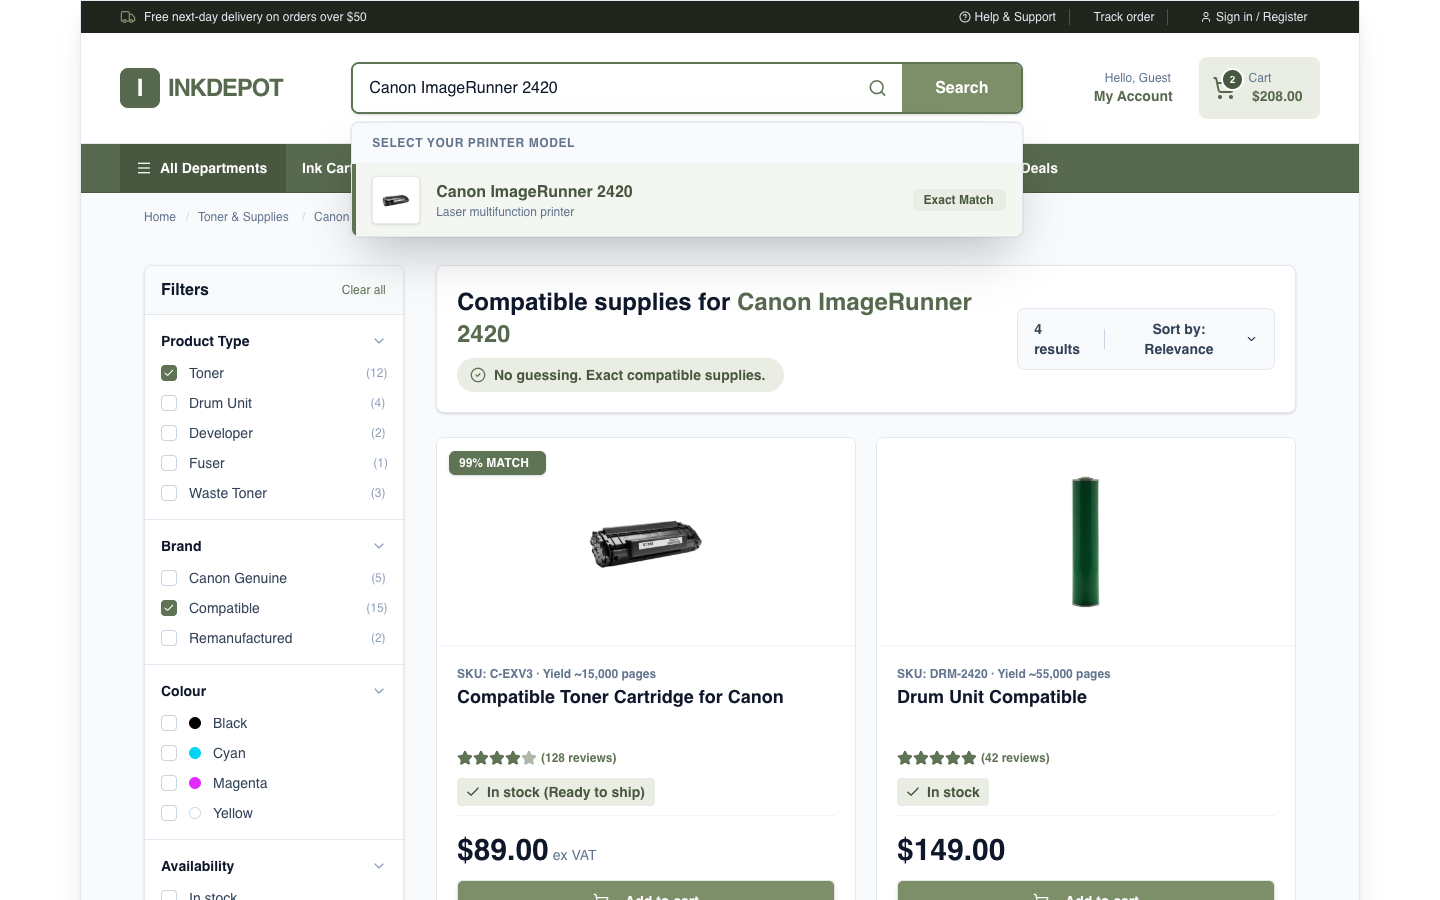Click the Help & Support question icon
Viewport: 1440px width, 900px height.
[965, 17]
